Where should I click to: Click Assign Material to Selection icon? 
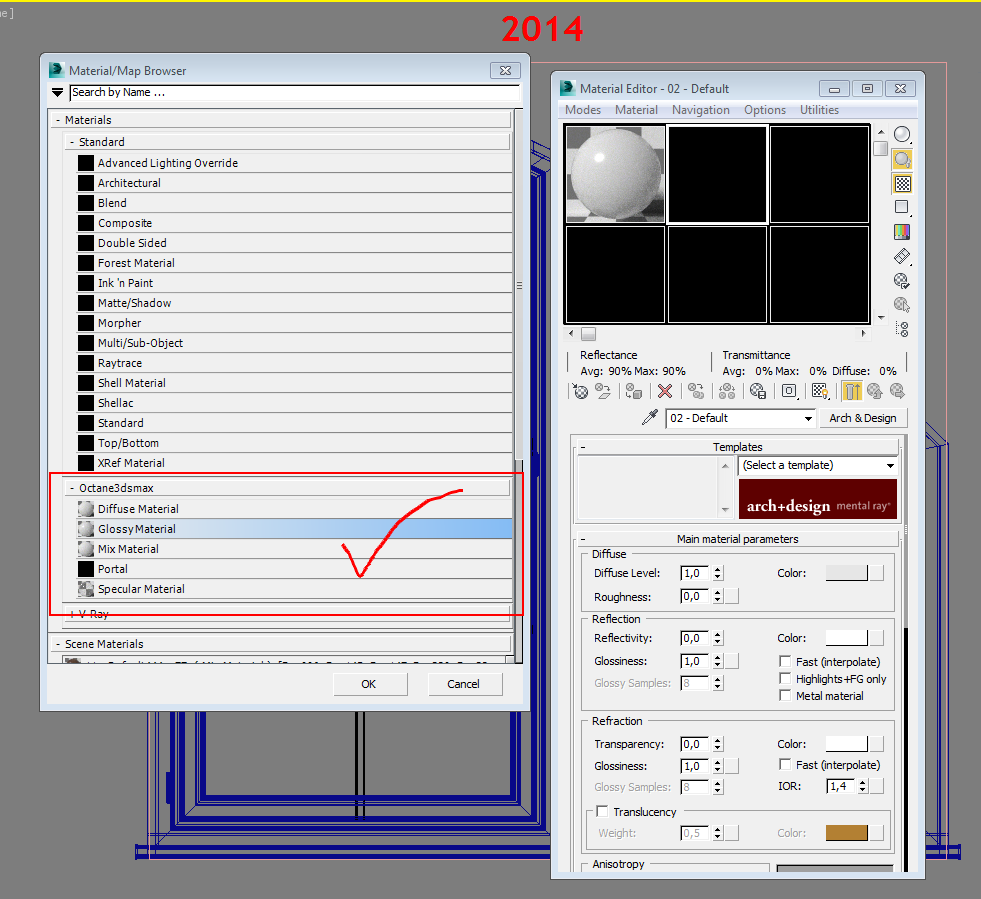pos(634,392)
